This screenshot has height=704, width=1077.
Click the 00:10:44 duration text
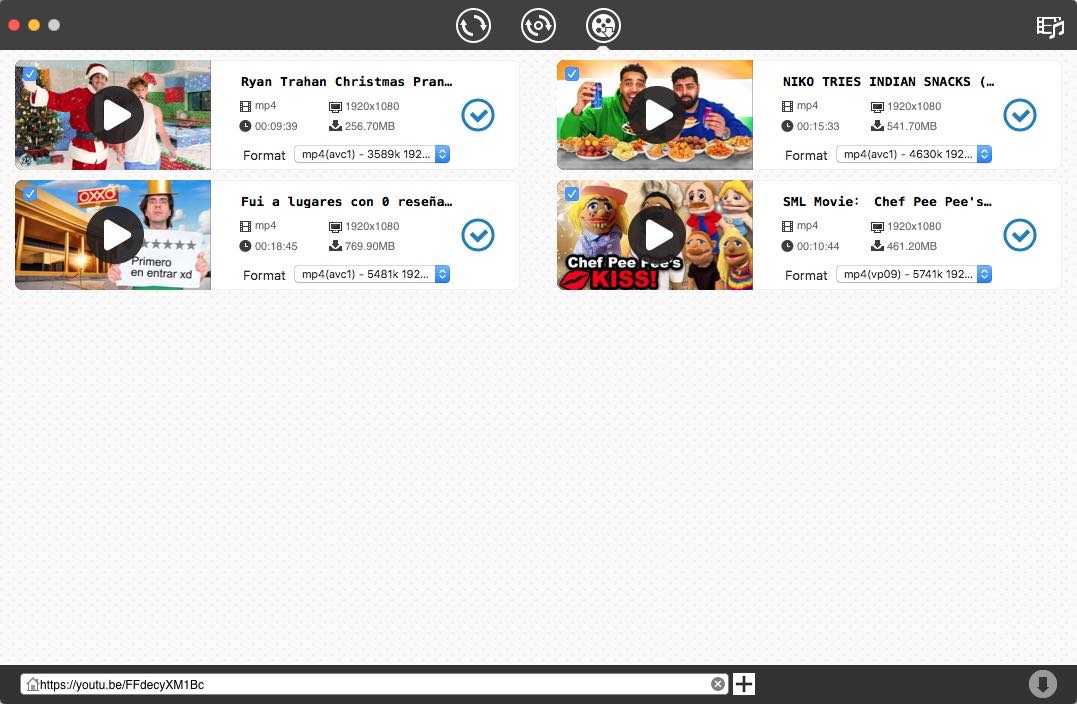pyautogui.click(x=818, y=247)
